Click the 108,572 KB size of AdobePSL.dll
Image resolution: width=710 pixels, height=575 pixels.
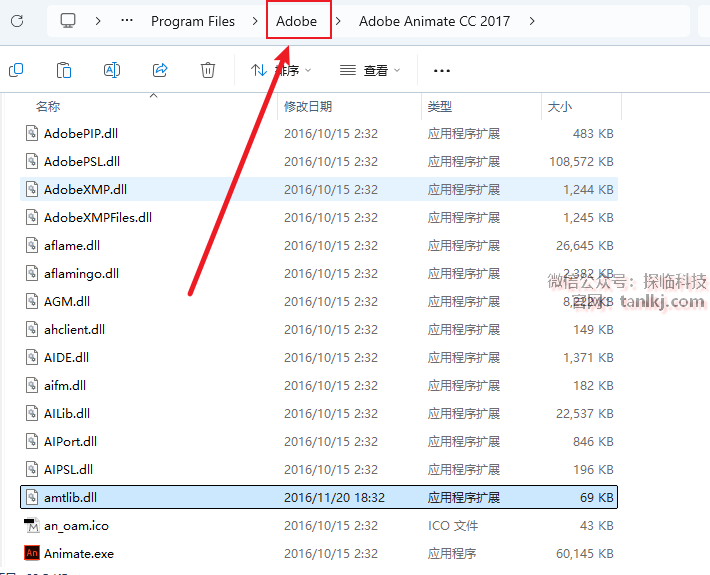coord(581,162)
